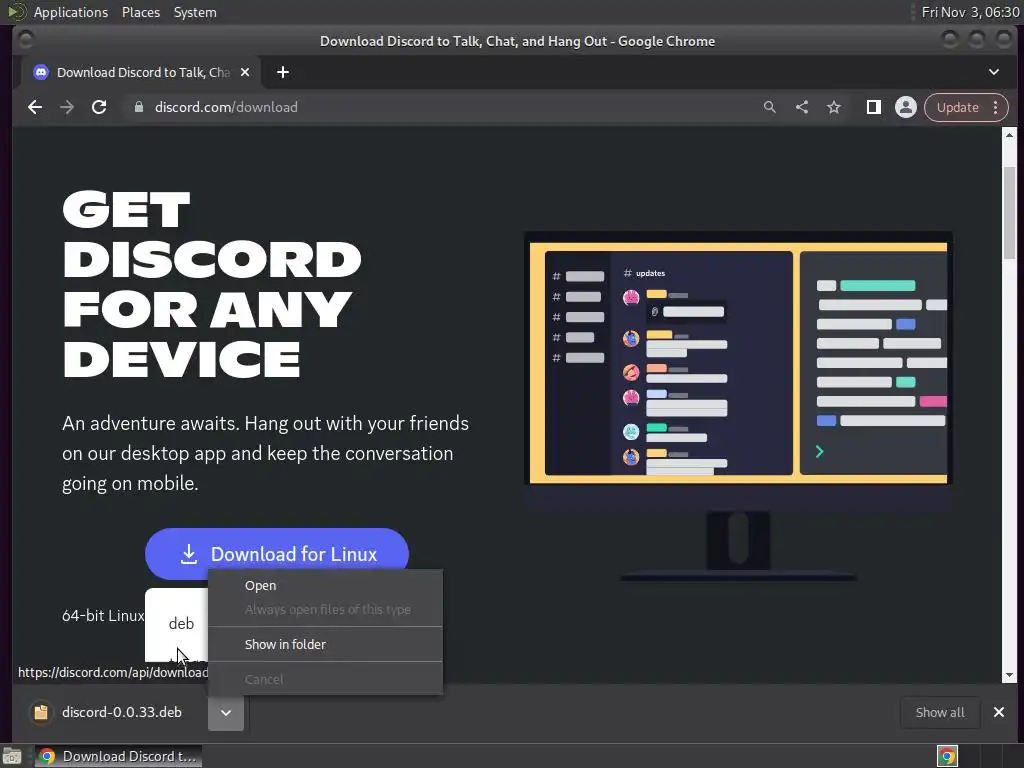Open a new tab with the plus button

tap(283, 72)
